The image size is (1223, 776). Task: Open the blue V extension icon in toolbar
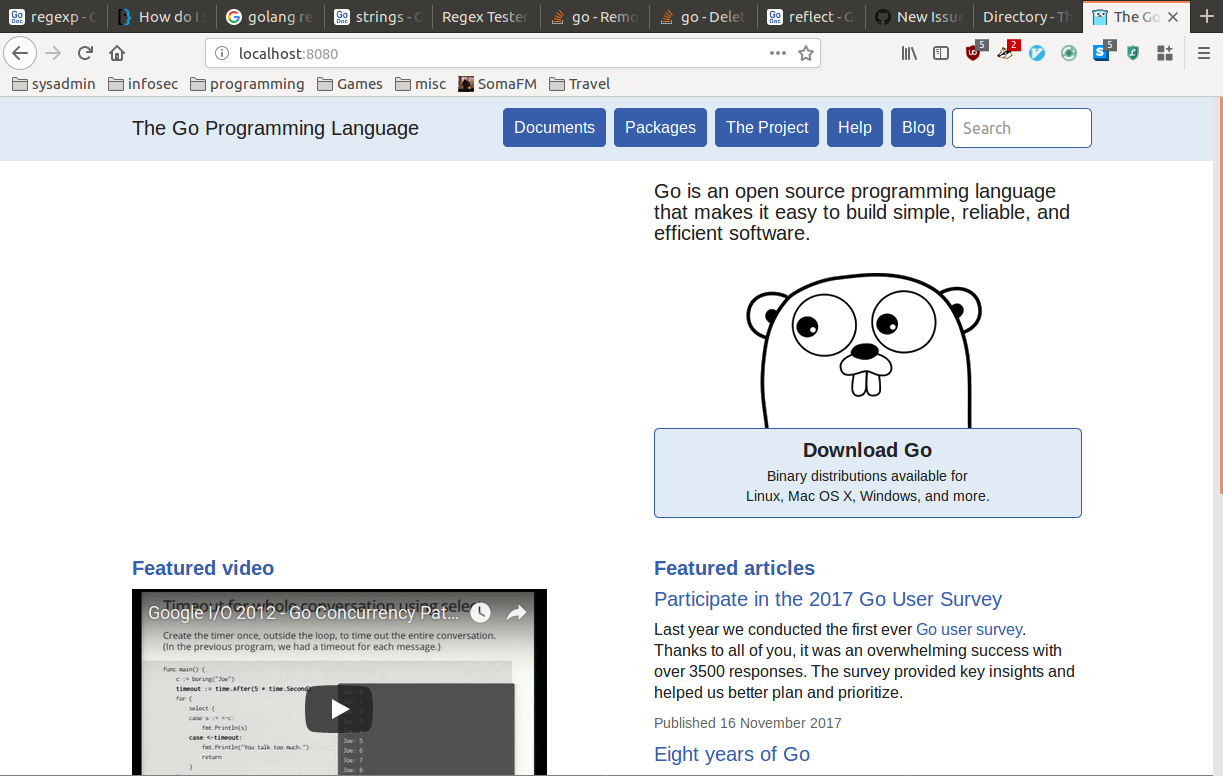tap(1036, 52)
